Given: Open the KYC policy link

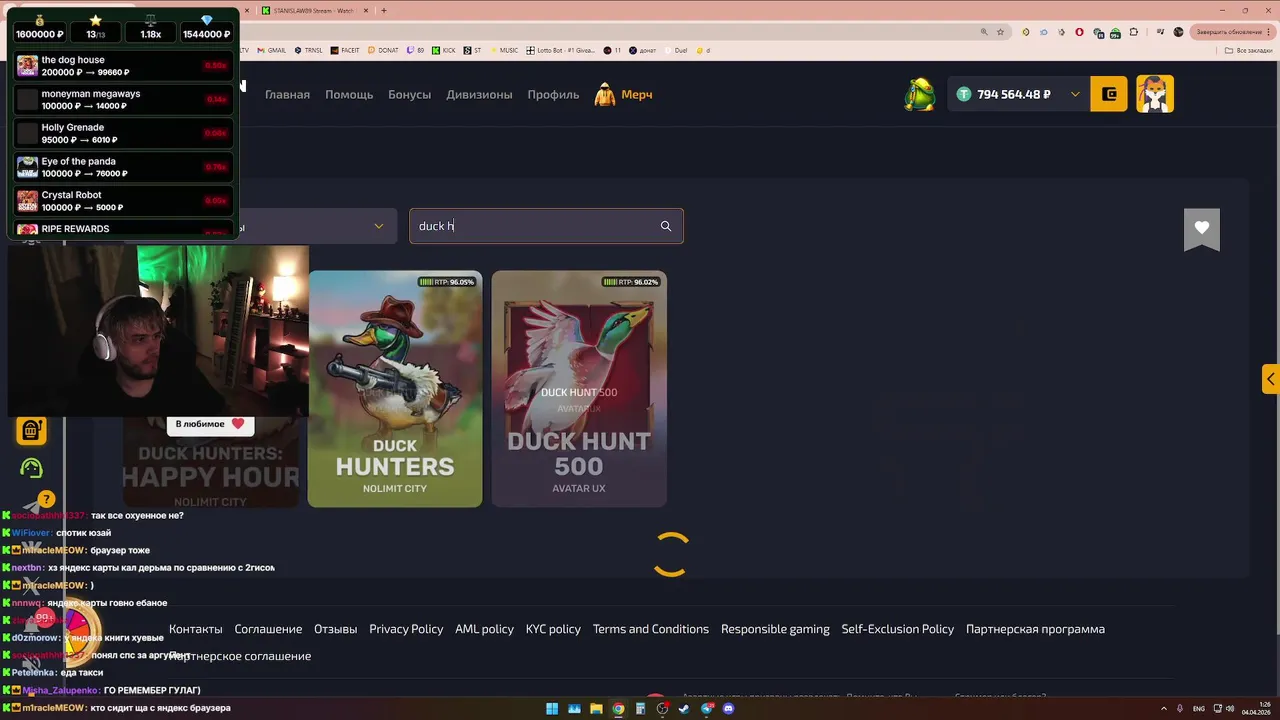Looking at the screenshot, I should pyautogui.click(x=553, y=629).
